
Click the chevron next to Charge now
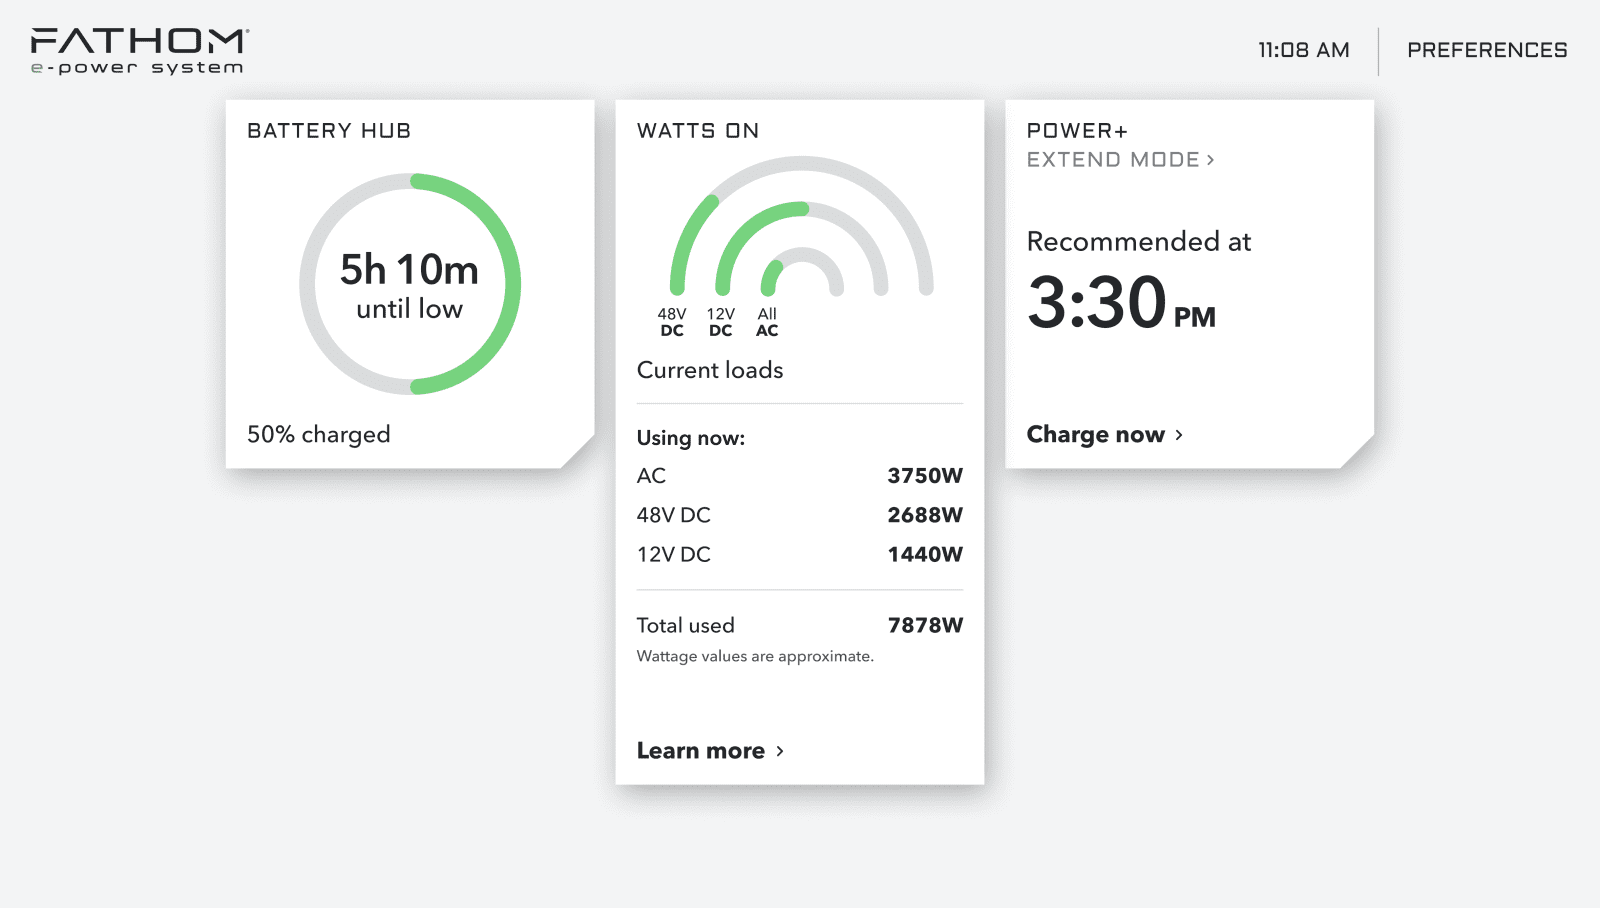(x=1179, y=435)
